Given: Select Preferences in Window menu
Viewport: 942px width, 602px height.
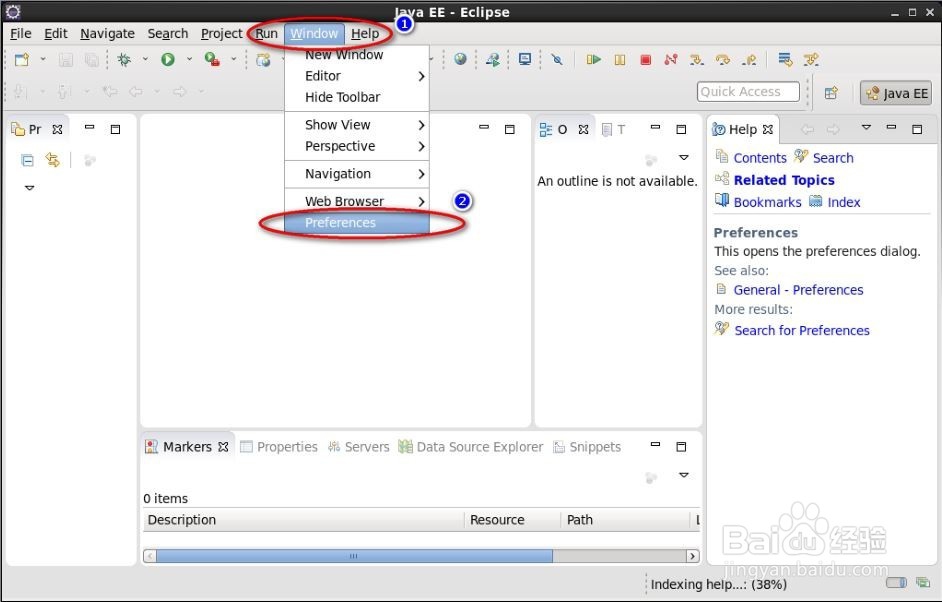Looking at the screenshot, I should (357, 223).
